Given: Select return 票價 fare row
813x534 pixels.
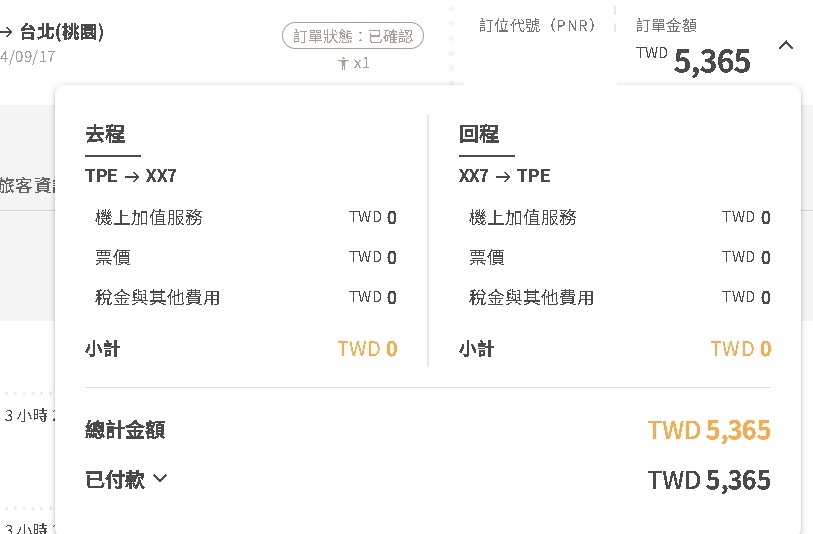Looking at the screenshot, I should click(x=486, y=257).
